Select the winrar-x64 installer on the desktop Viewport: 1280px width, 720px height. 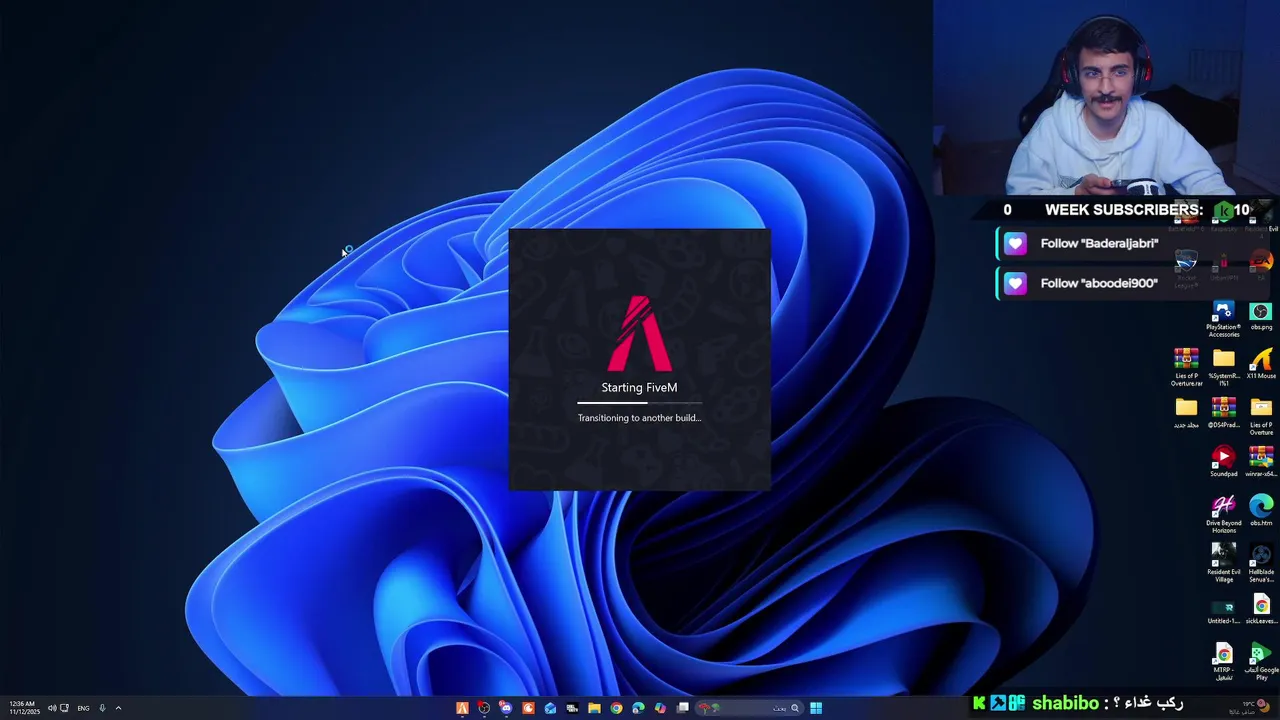[1261, 462]
